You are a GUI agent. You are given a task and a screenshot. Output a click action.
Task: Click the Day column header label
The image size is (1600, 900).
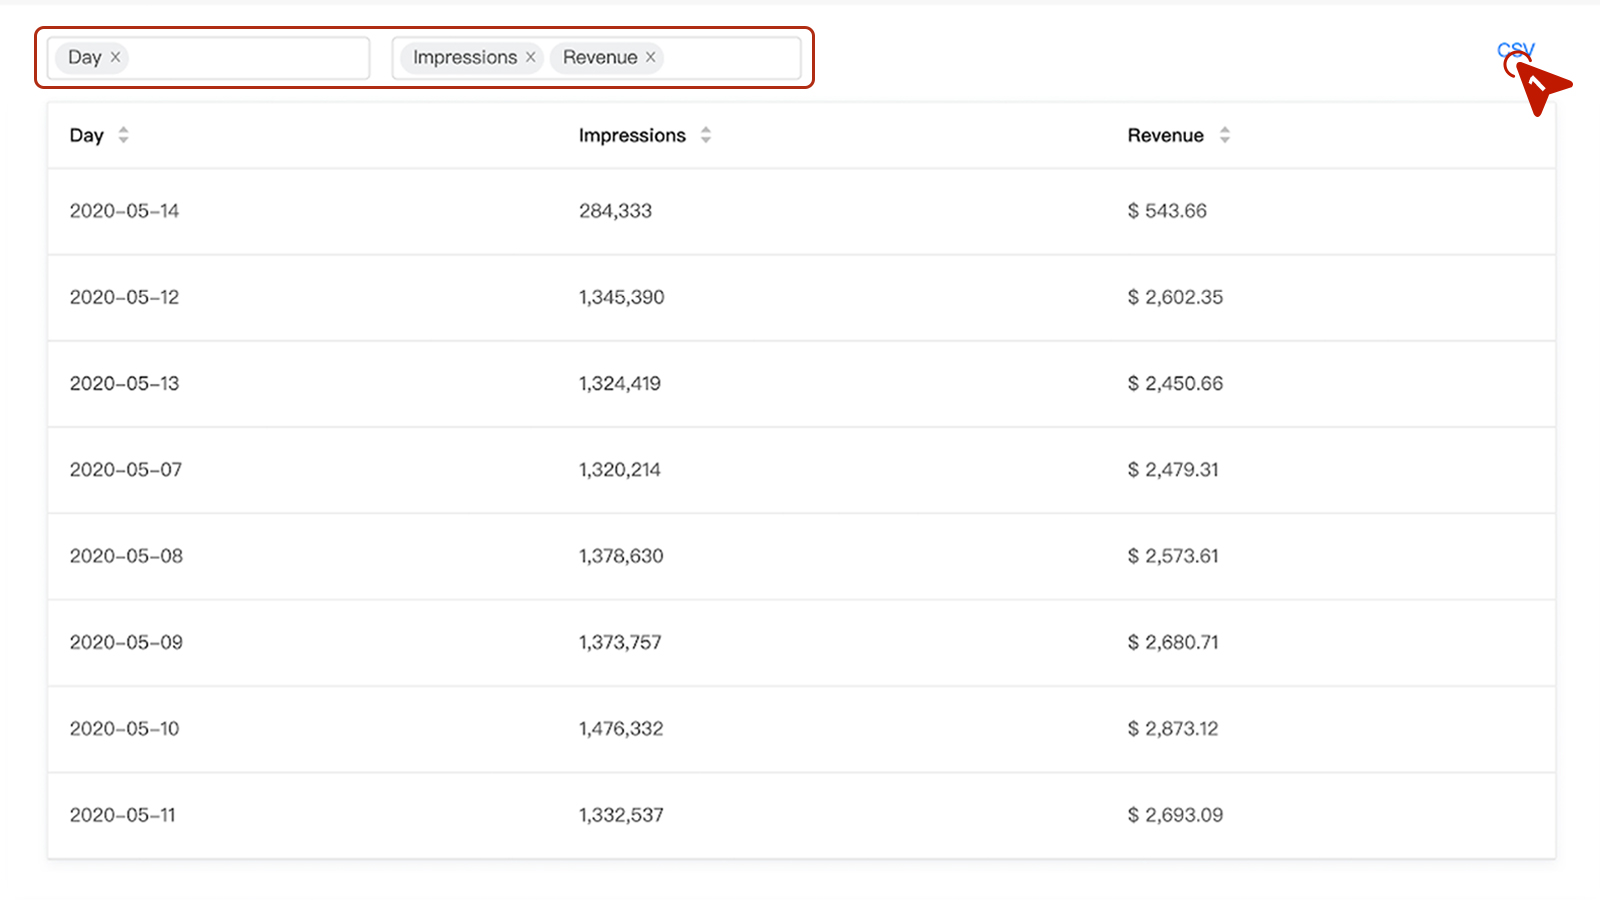(x=86, y=136)
